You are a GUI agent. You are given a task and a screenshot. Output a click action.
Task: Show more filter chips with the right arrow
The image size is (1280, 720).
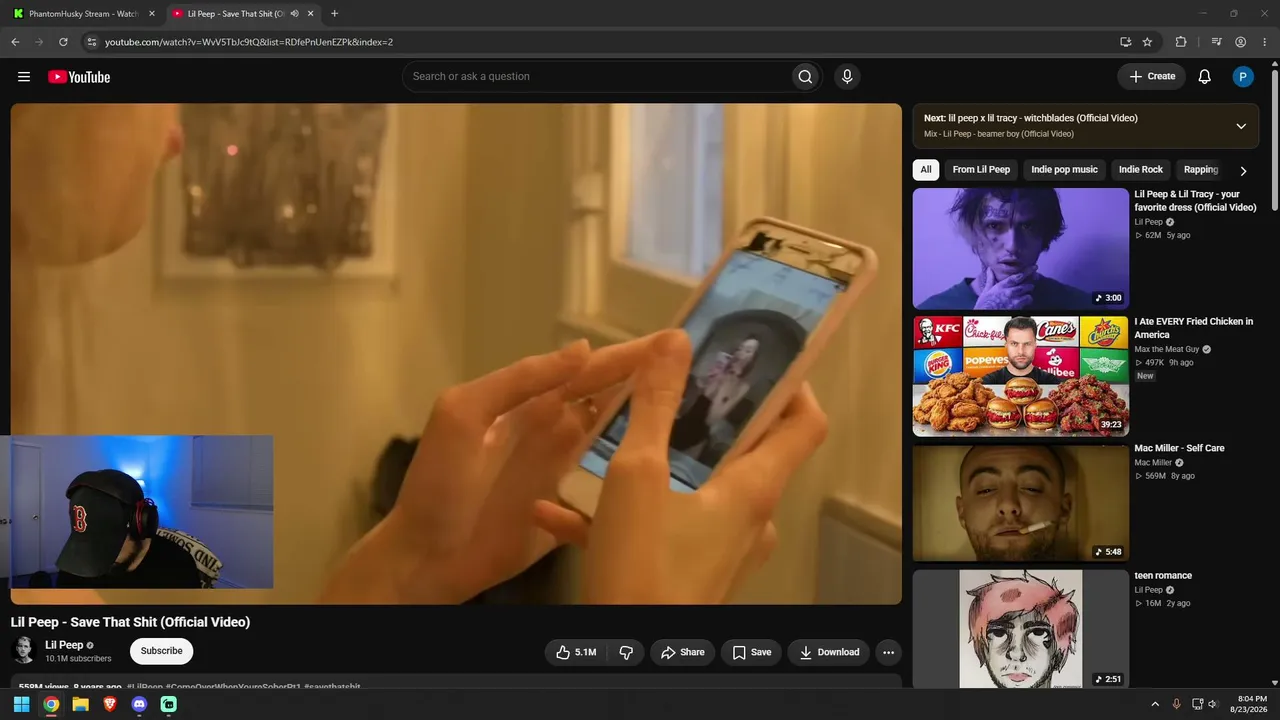point(1243,171)
